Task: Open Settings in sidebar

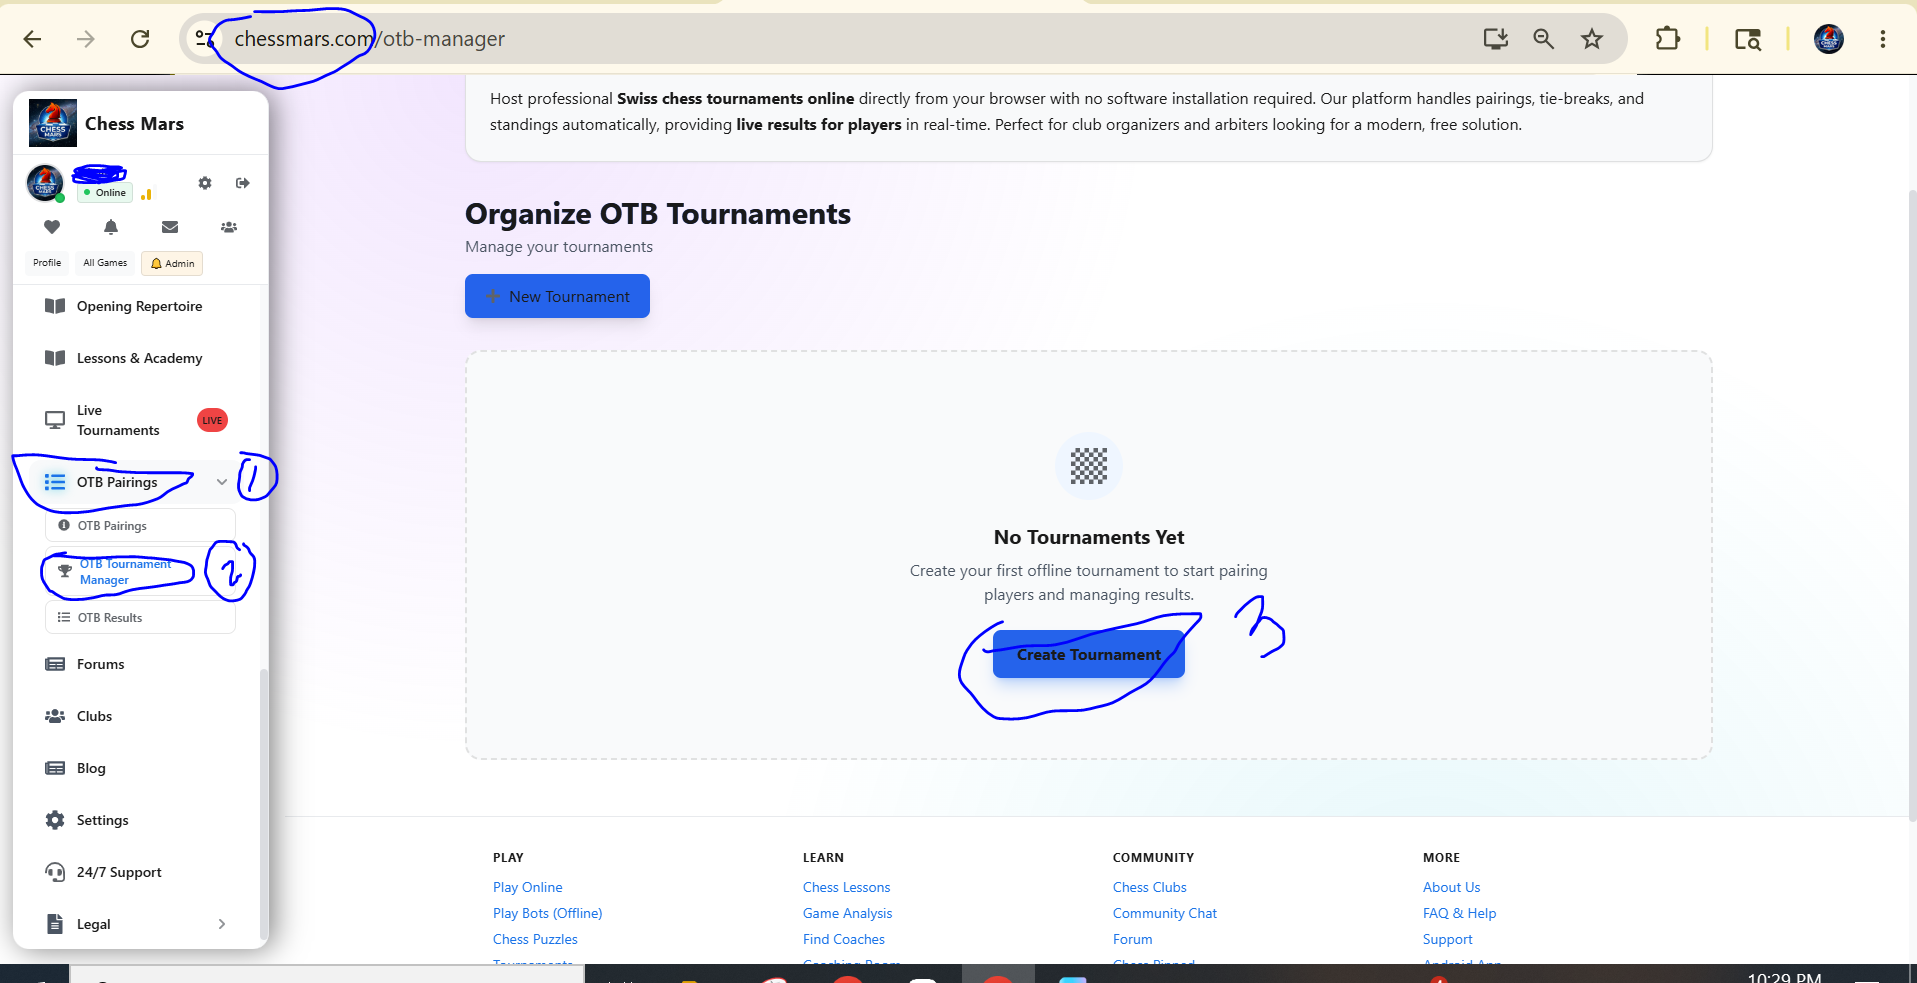Action: 138,820
